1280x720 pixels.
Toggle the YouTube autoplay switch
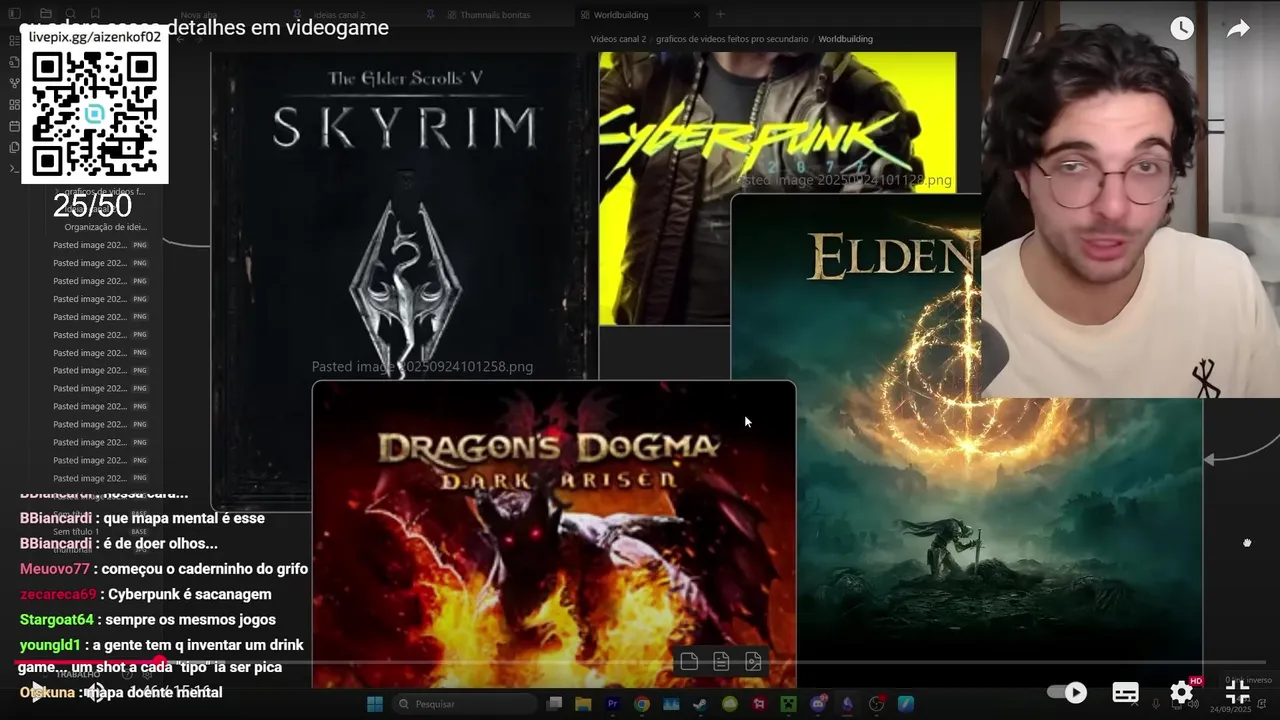tap(1067, 692)
